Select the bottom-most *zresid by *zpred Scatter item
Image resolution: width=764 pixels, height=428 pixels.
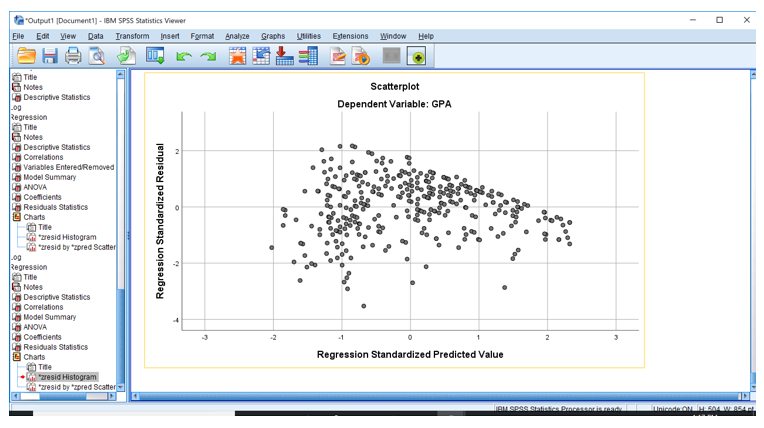click(76, 387)
